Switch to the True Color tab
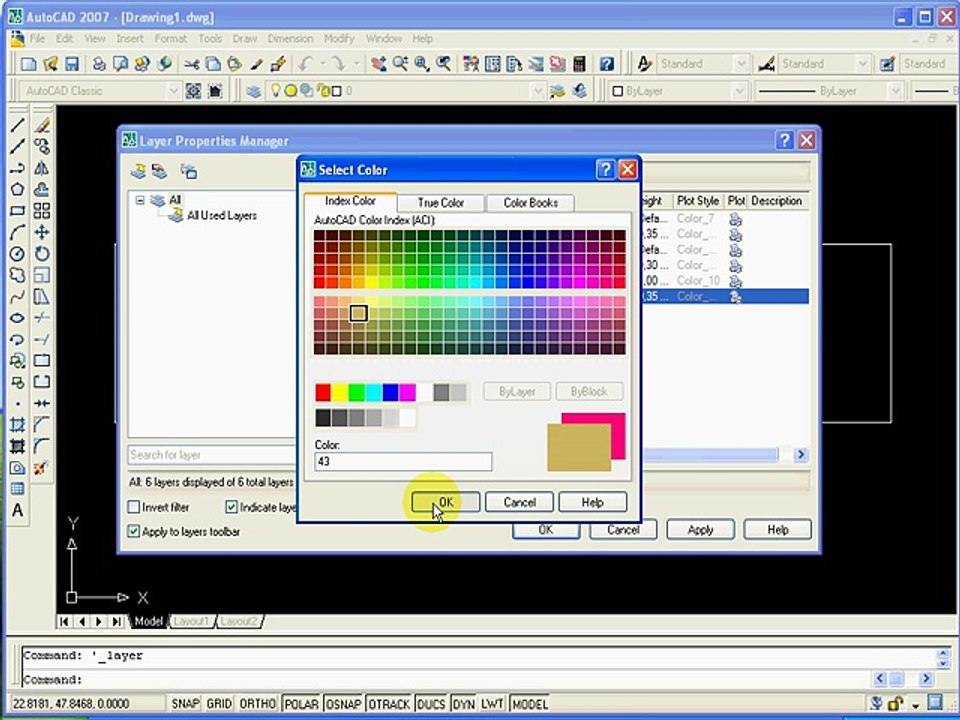Image resolution: width=960 pixels, height=720 pixels. [x=441, y=203]
